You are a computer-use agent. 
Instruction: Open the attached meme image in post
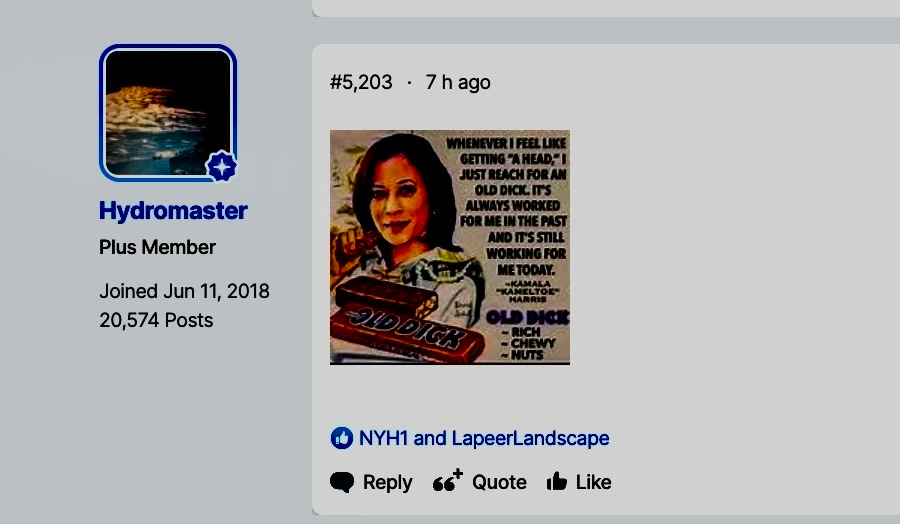click(450, 247)
